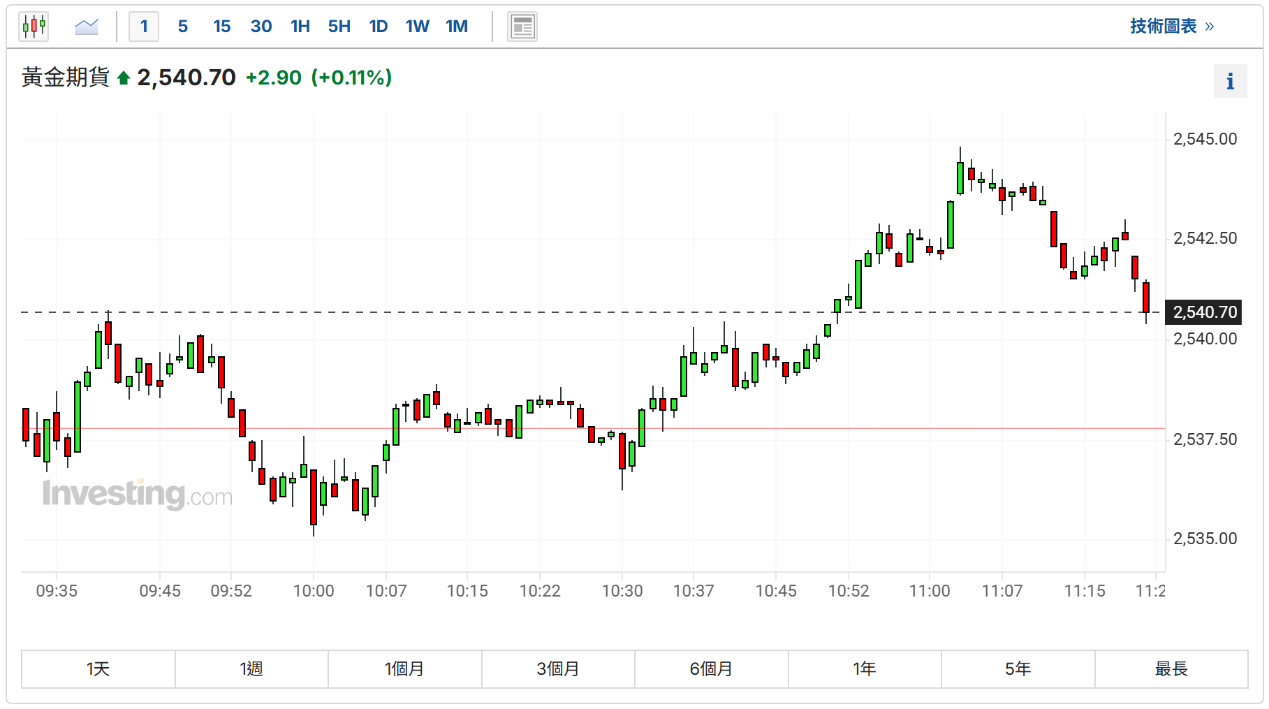Set chart interval to 30 minutes
This screenshot has height=709, width=1269.
[x=261, y=26]
